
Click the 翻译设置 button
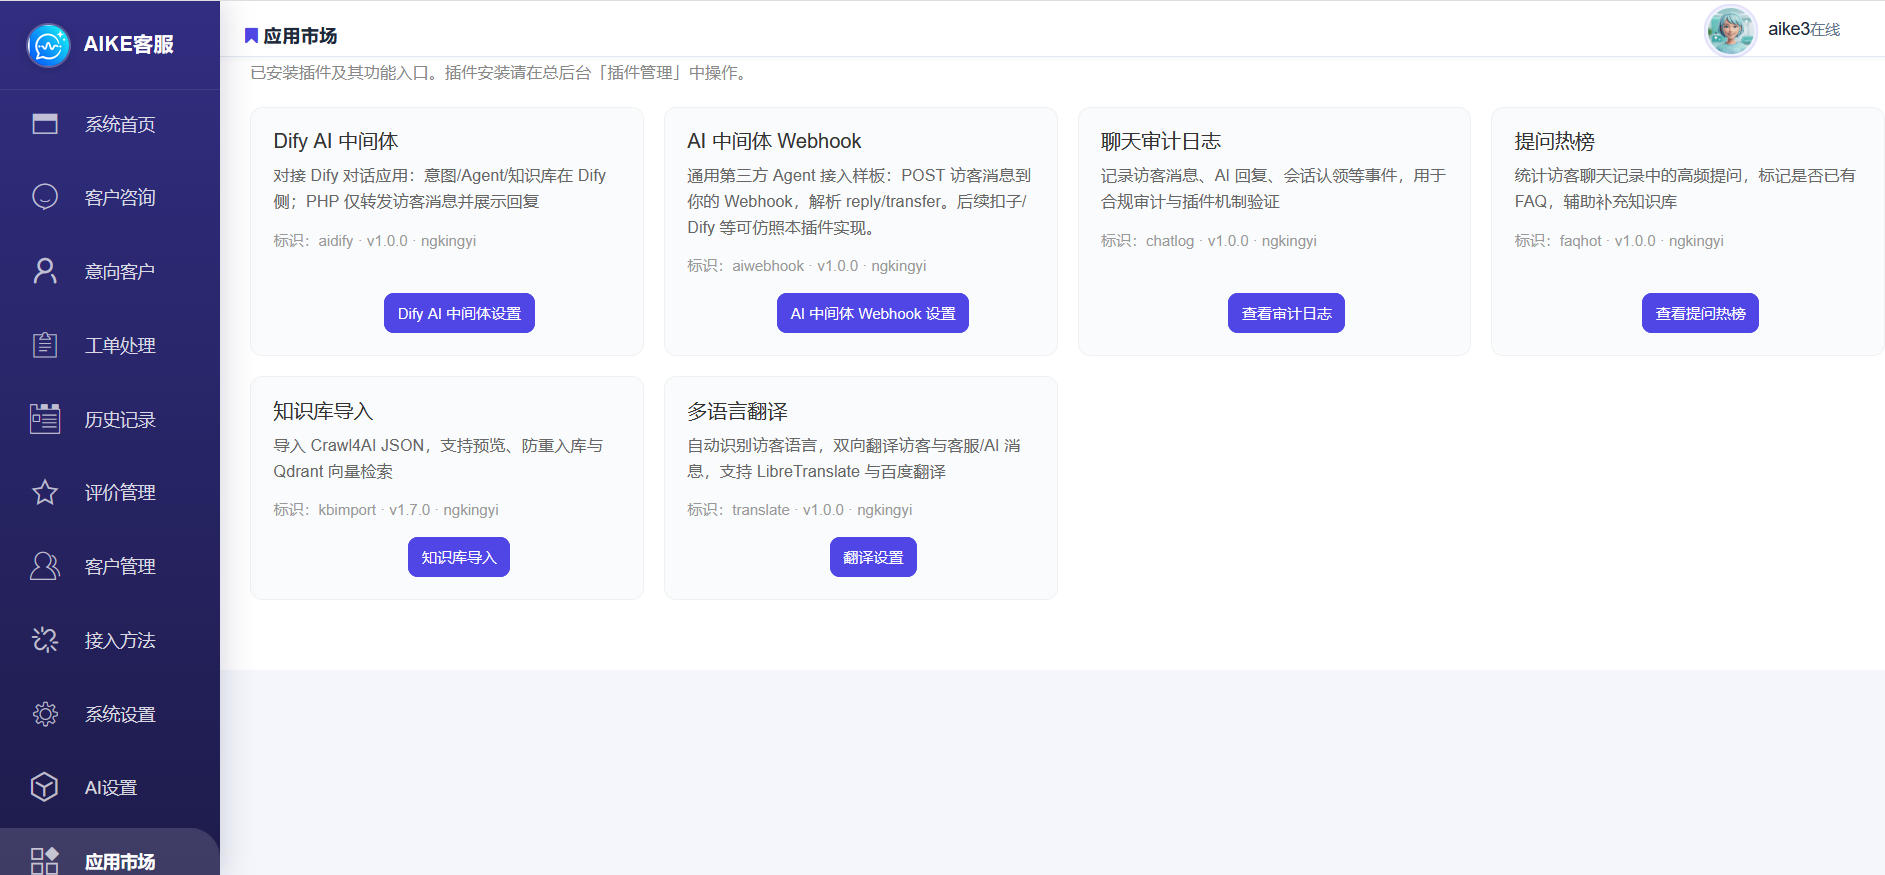pyautogui.click(x=873, y=557)
